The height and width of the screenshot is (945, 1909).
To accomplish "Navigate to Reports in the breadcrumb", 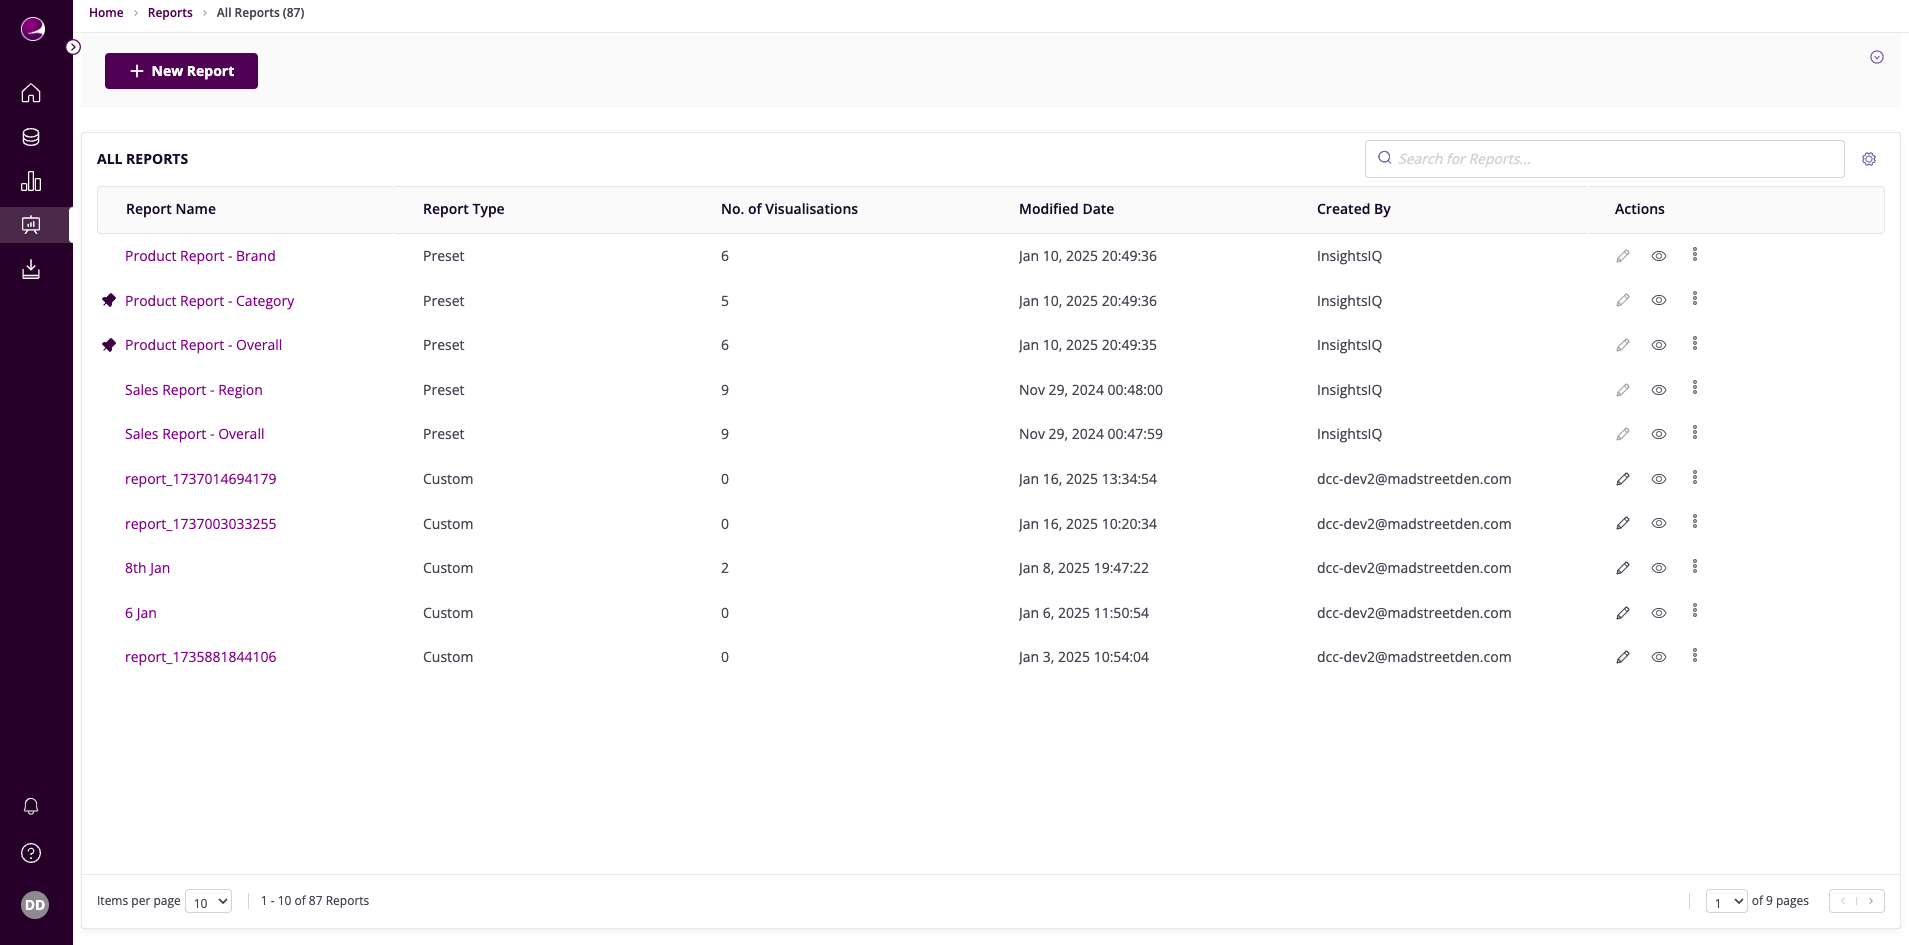I will pos(170,12).
